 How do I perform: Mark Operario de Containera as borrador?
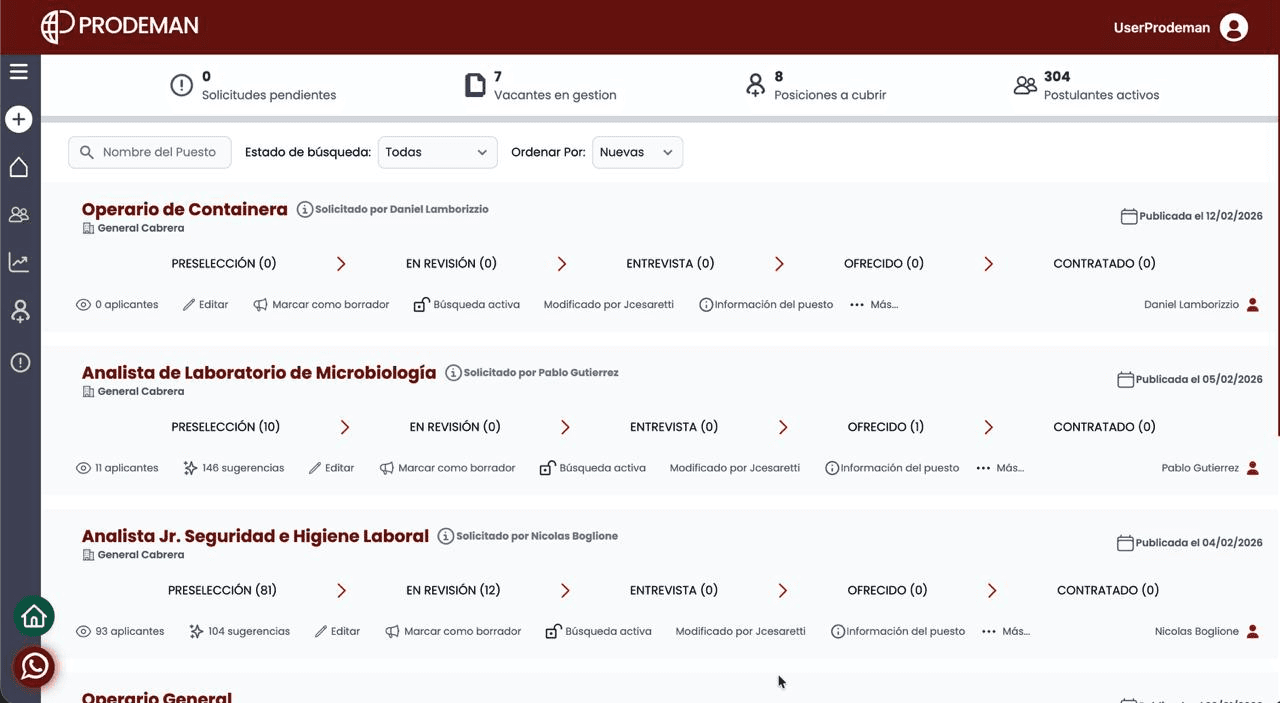[x=321, y=304]
